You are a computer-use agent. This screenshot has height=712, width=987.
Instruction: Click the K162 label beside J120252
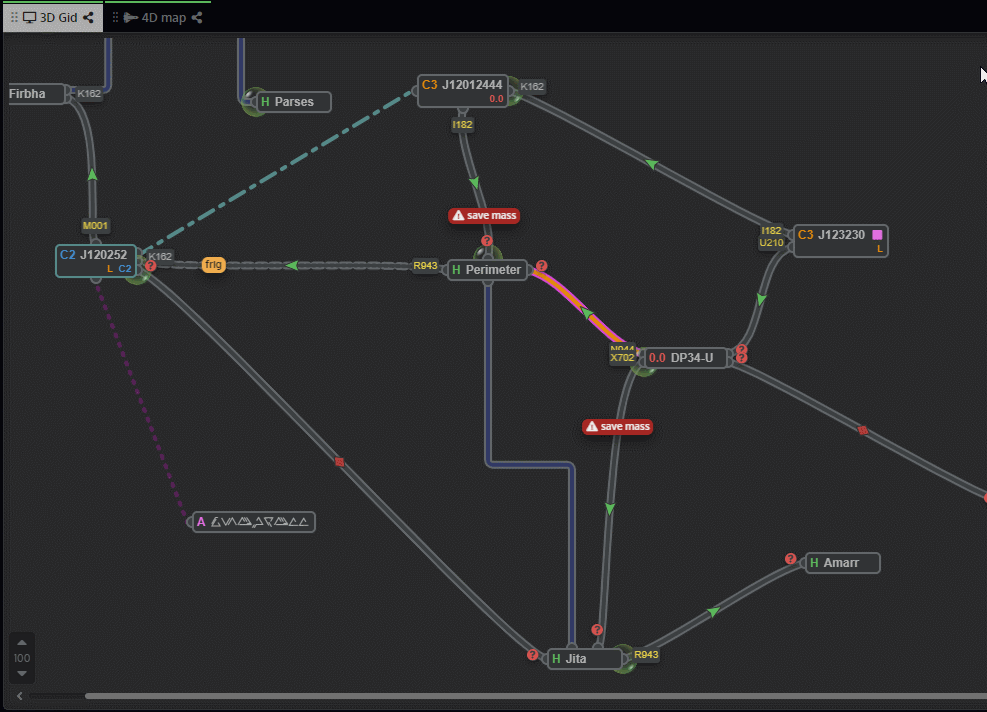(x=160, y=256)
